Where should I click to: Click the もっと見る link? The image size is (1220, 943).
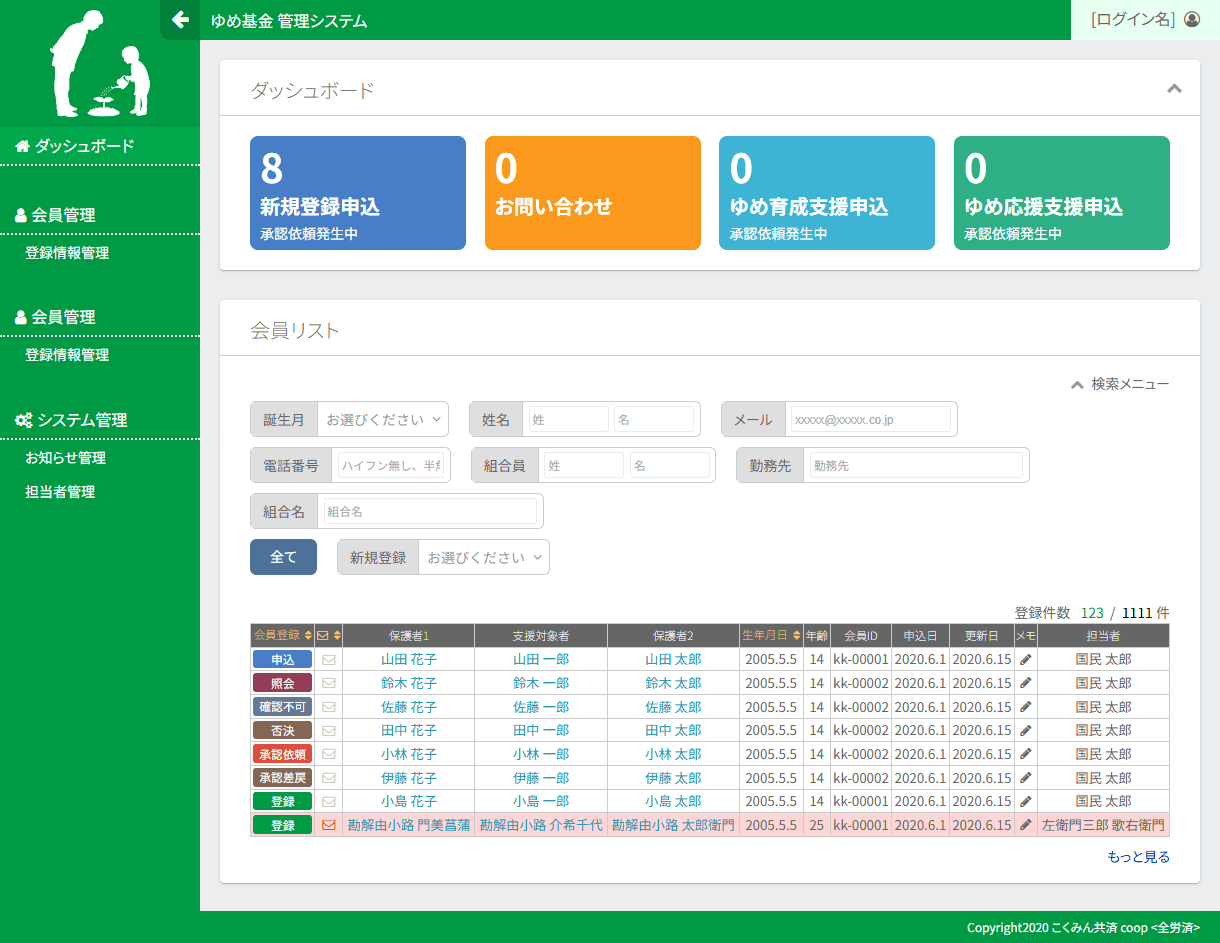tap(1138, 857)
